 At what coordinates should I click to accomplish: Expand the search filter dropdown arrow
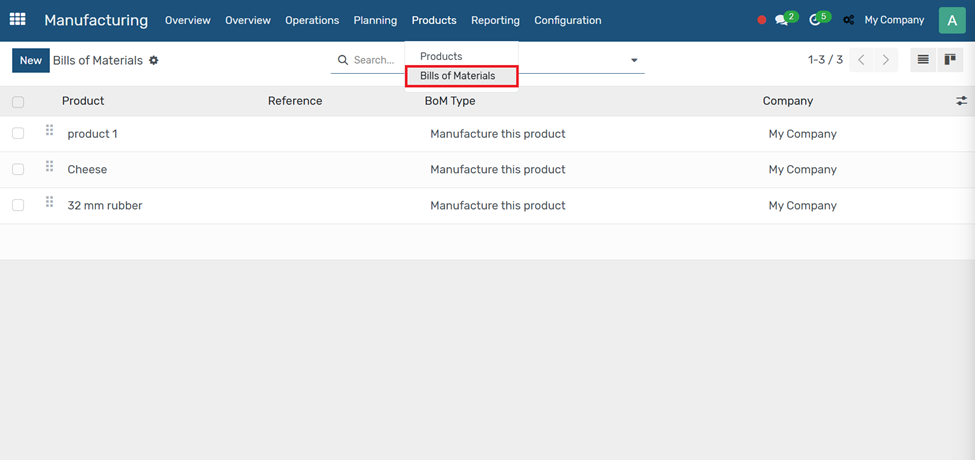pyautogui.click(x=634, y=61)
